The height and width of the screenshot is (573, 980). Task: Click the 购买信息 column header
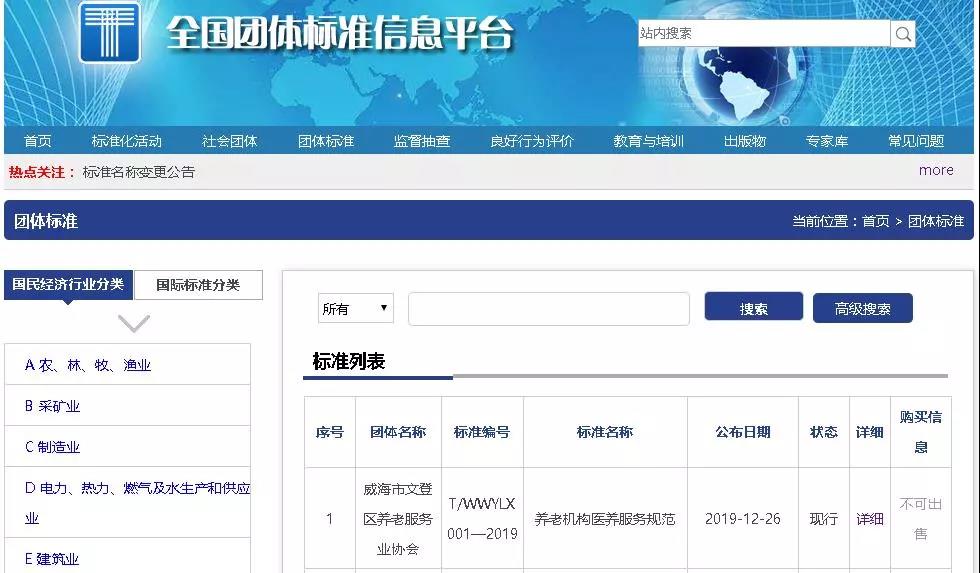[921, 432]
